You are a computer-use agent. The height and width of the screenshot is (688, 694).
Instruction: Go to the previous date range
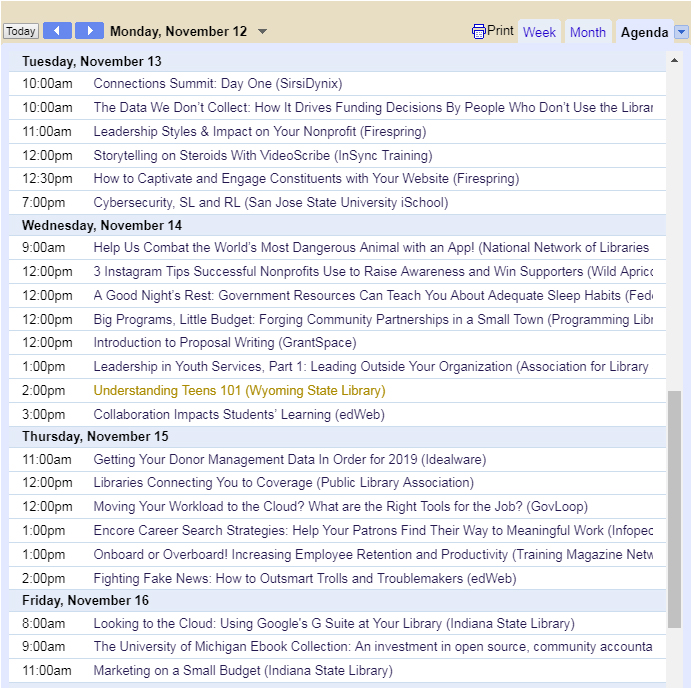[x=57, y=31]
